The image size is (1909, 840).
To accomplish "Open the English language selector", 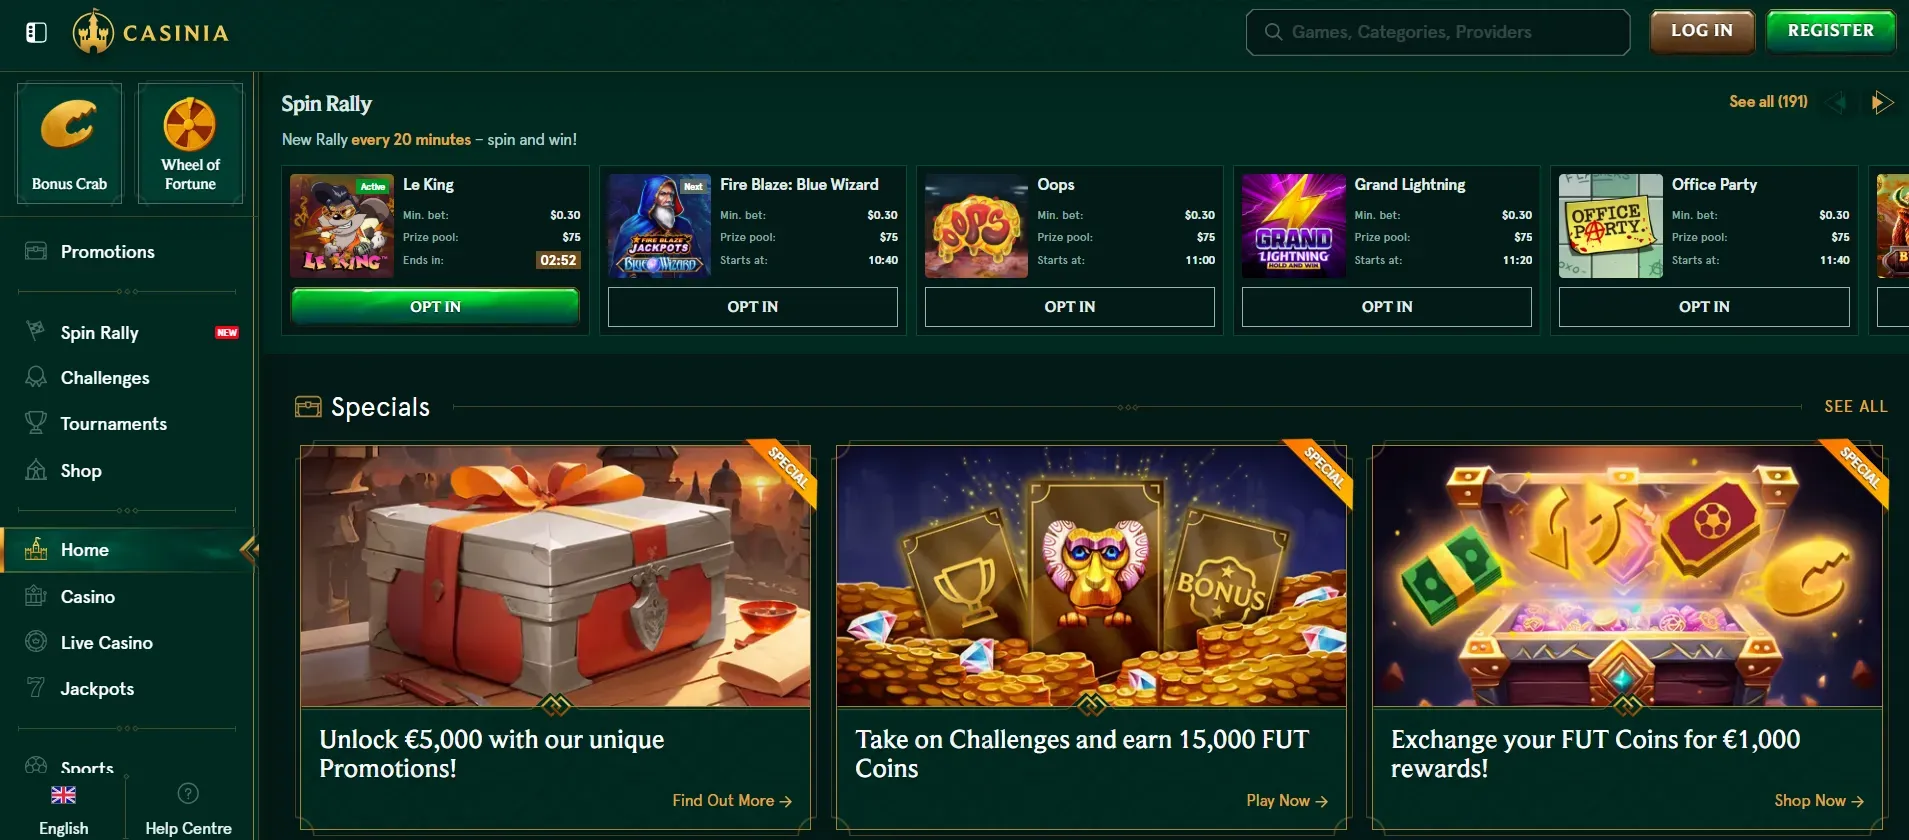I will pos(63,809).
